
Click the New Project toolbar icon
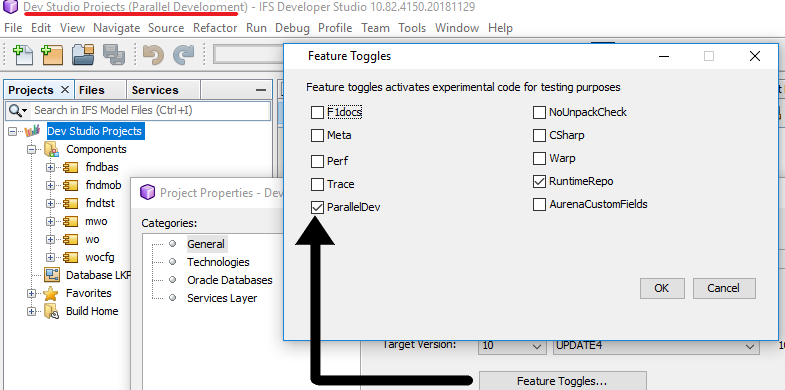pyautogui.click(x=52, y=55)
